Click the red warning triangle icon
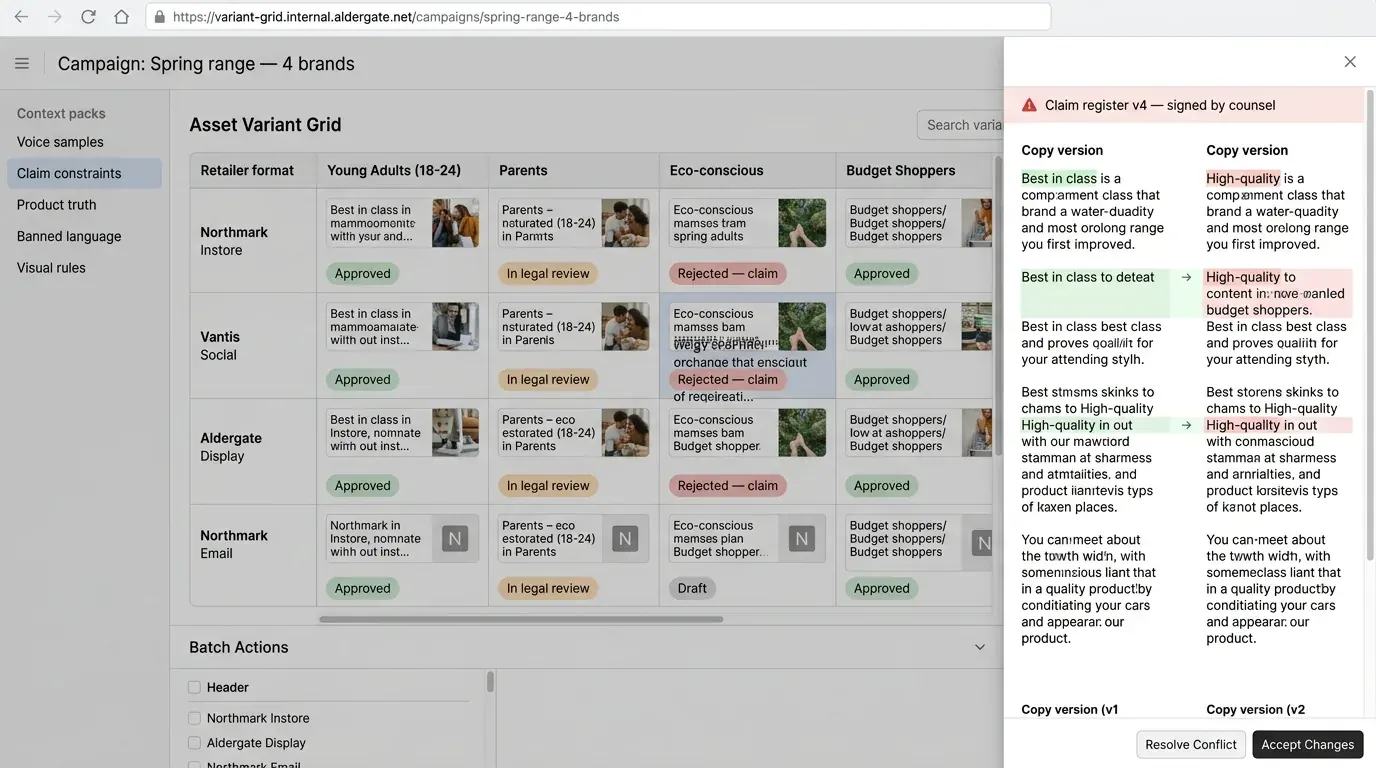Screen dimensions: 1376x768 (x=1029, y=105)
